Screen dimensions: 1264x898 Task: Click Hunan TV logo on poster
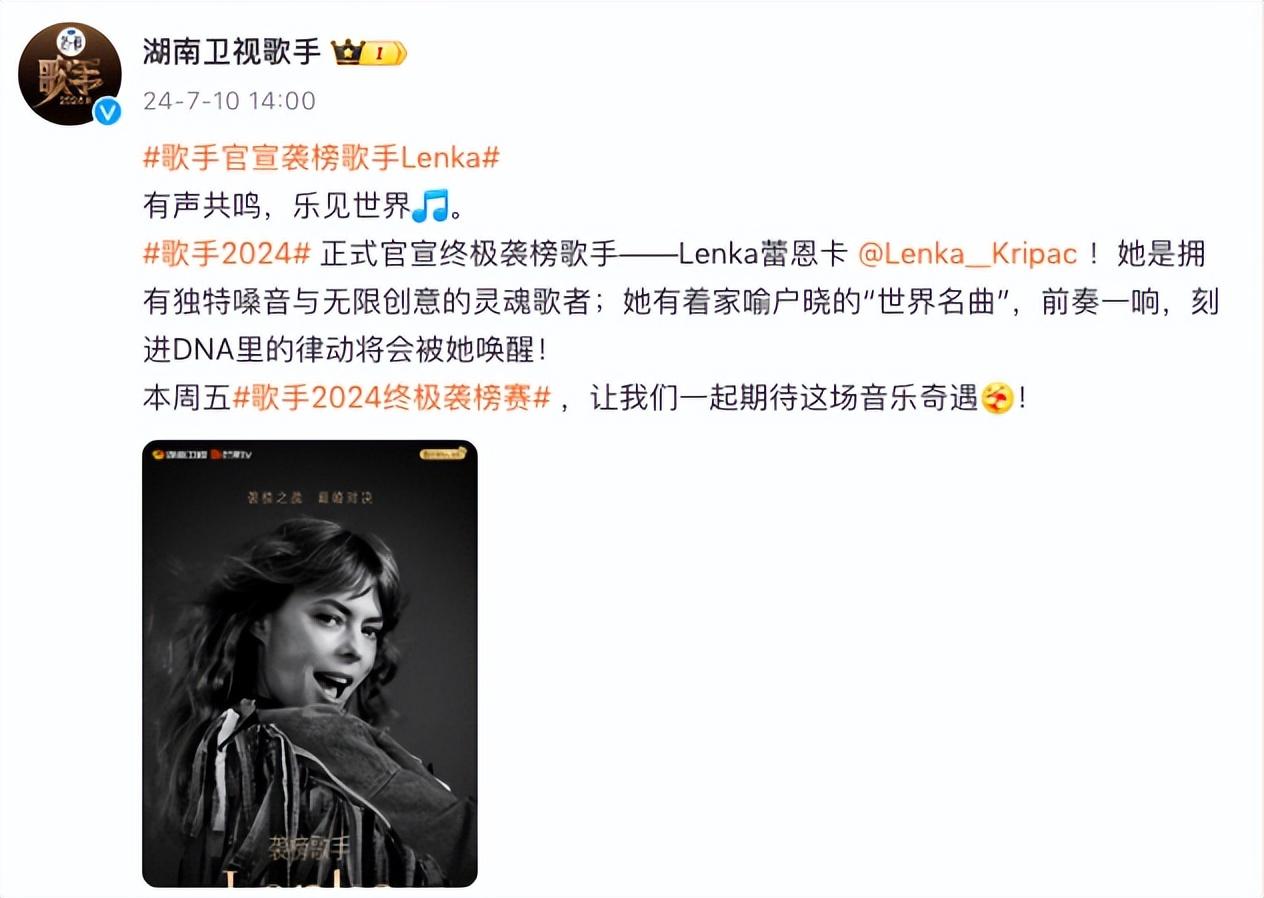click(178, 454)
